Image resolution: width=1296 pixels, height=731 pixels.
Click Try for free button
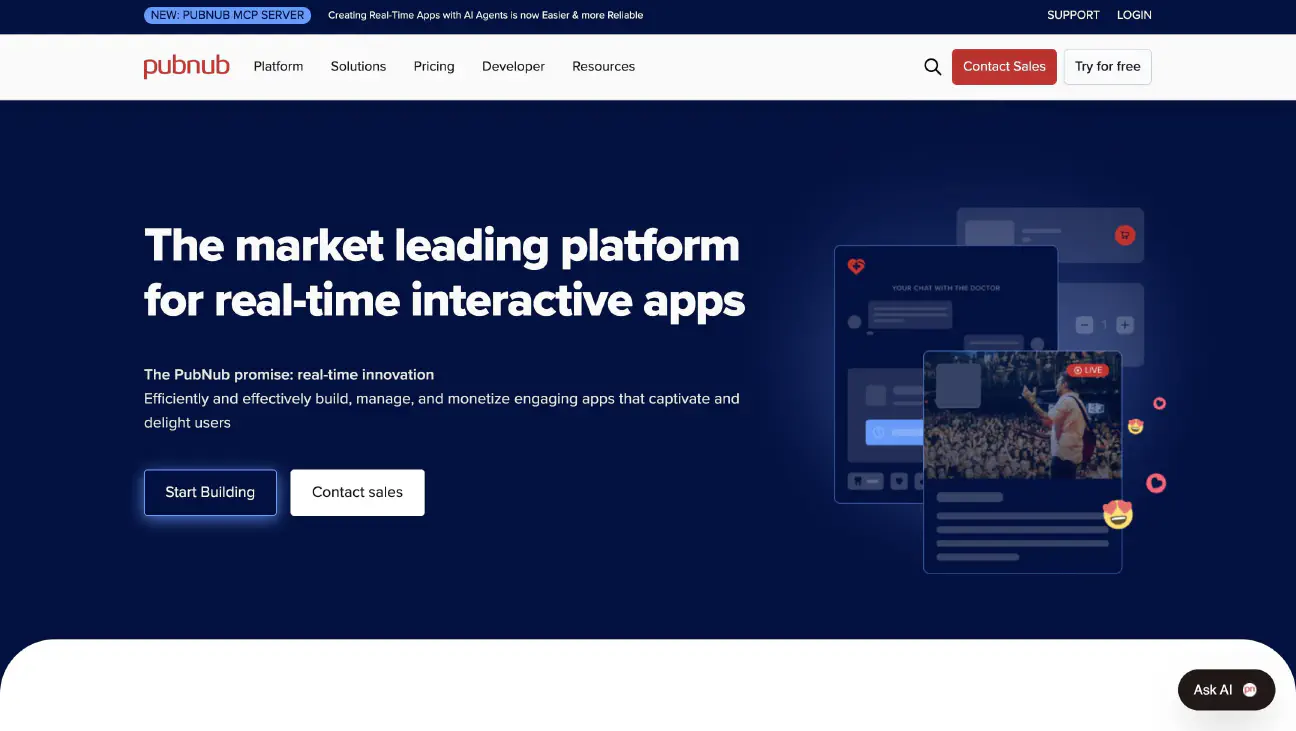point(1107,67)
